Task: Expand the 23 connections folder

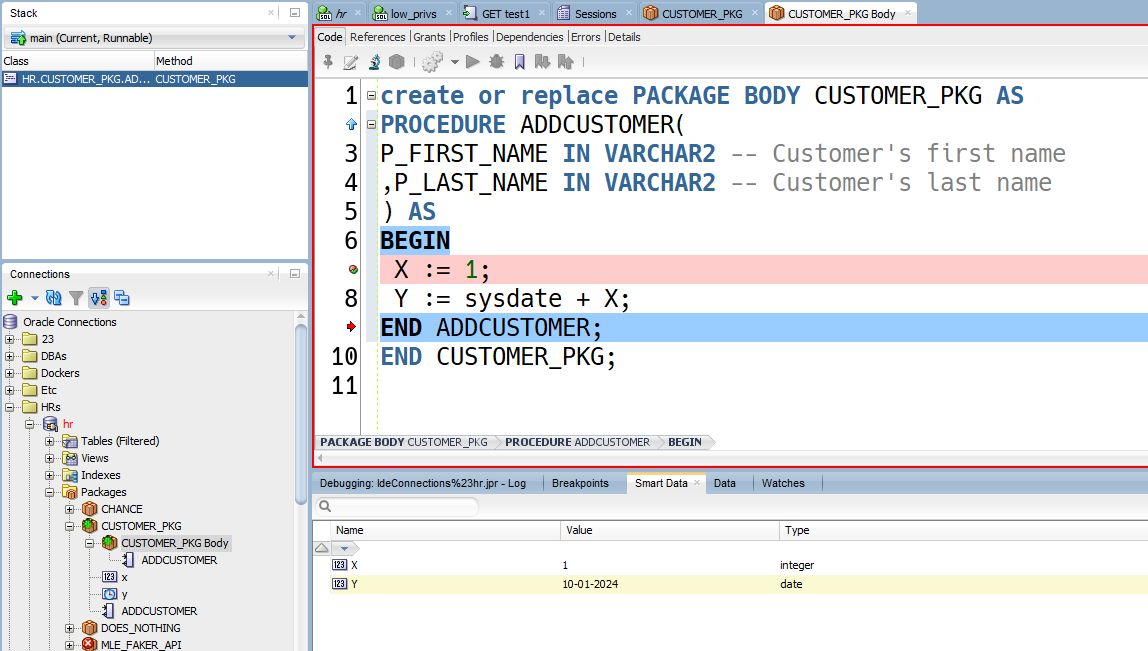Action: tap(10, 339)
